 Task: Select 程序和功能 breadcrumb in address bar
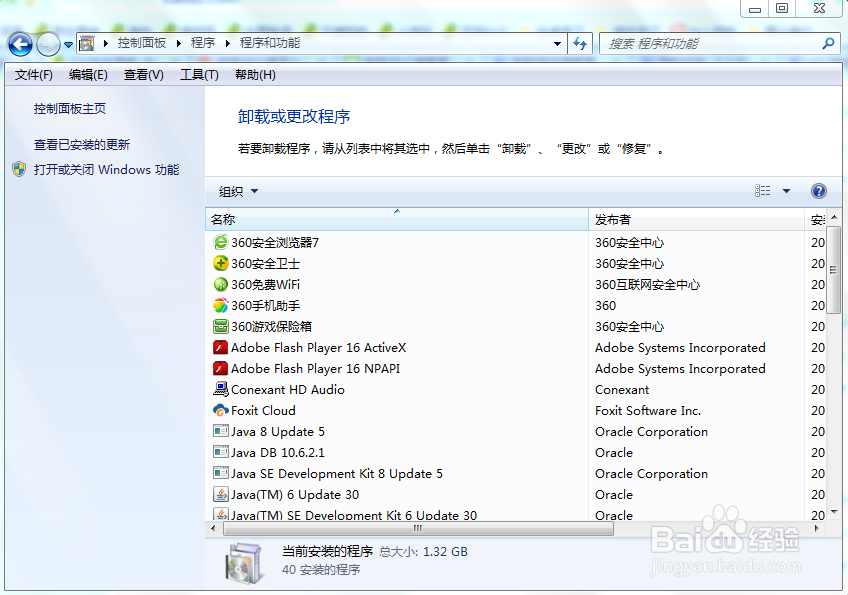tap(270, 43)
